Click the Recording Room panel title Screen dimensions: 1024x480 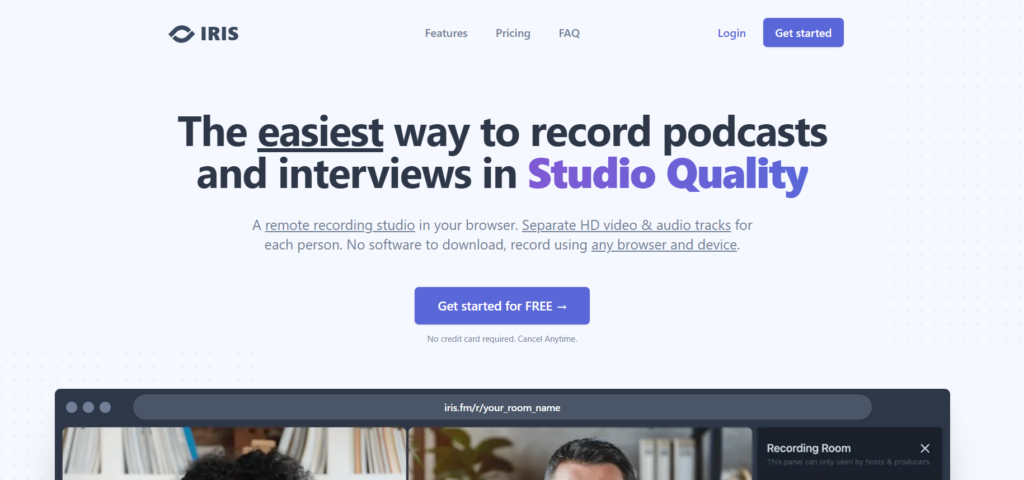click(808, 448)
